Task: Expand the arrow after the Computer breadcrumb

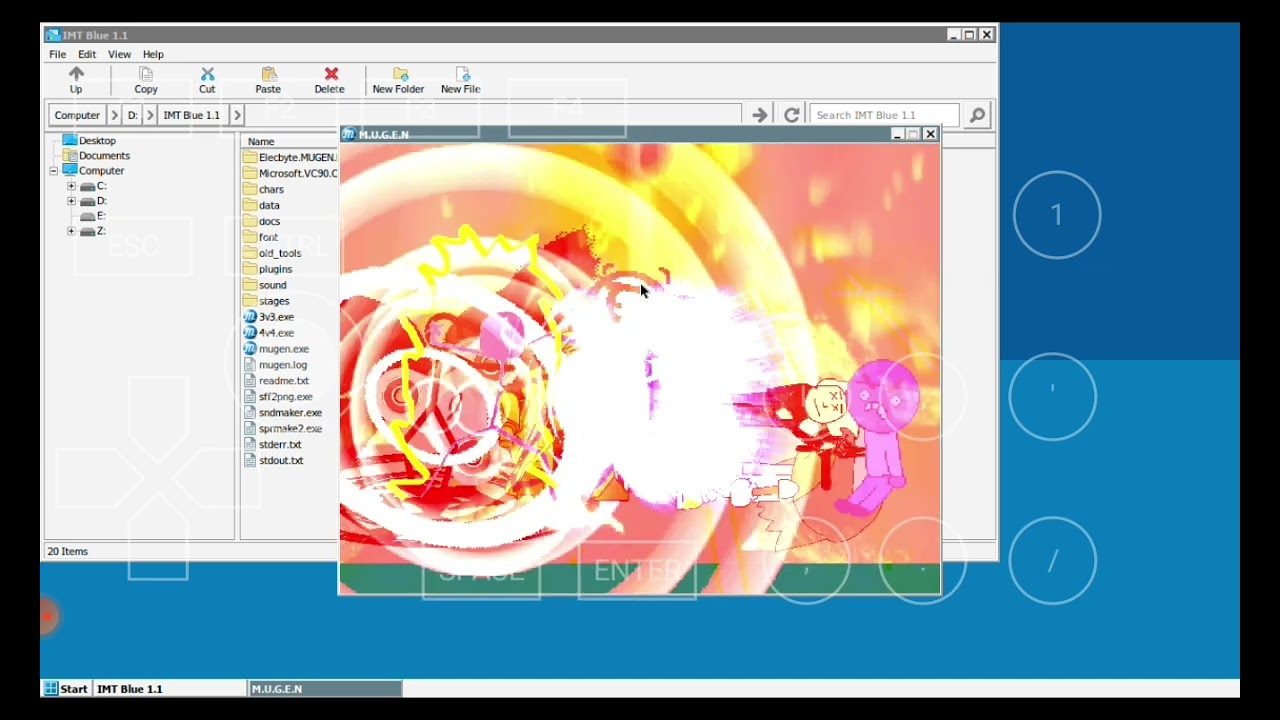Action: (114, 115)
